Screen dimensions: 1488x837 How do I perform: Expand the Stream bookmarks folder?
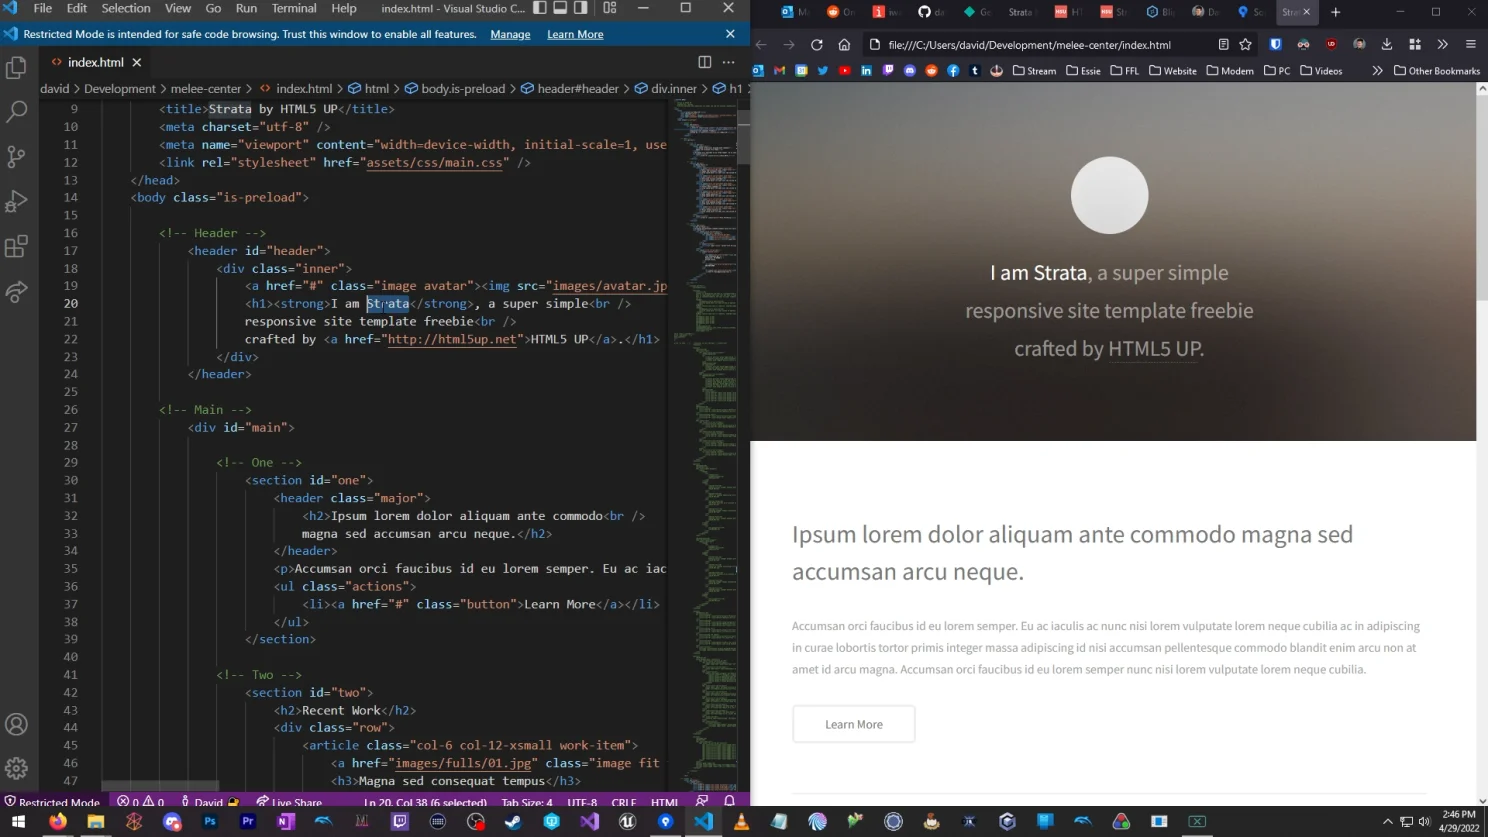coord(1036,70)
